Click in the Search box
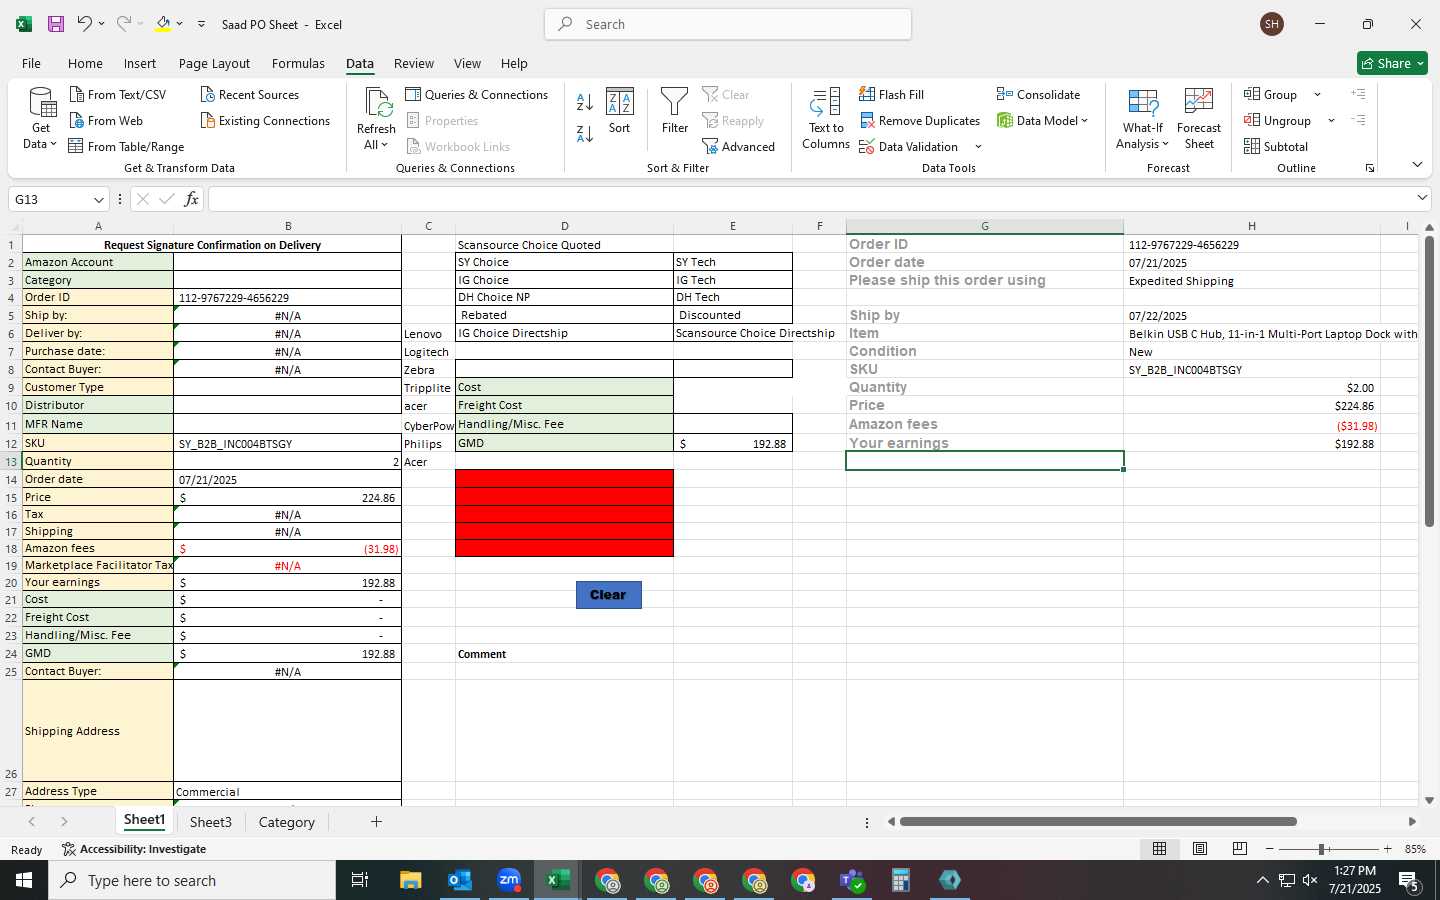 (x=728, y=24)
